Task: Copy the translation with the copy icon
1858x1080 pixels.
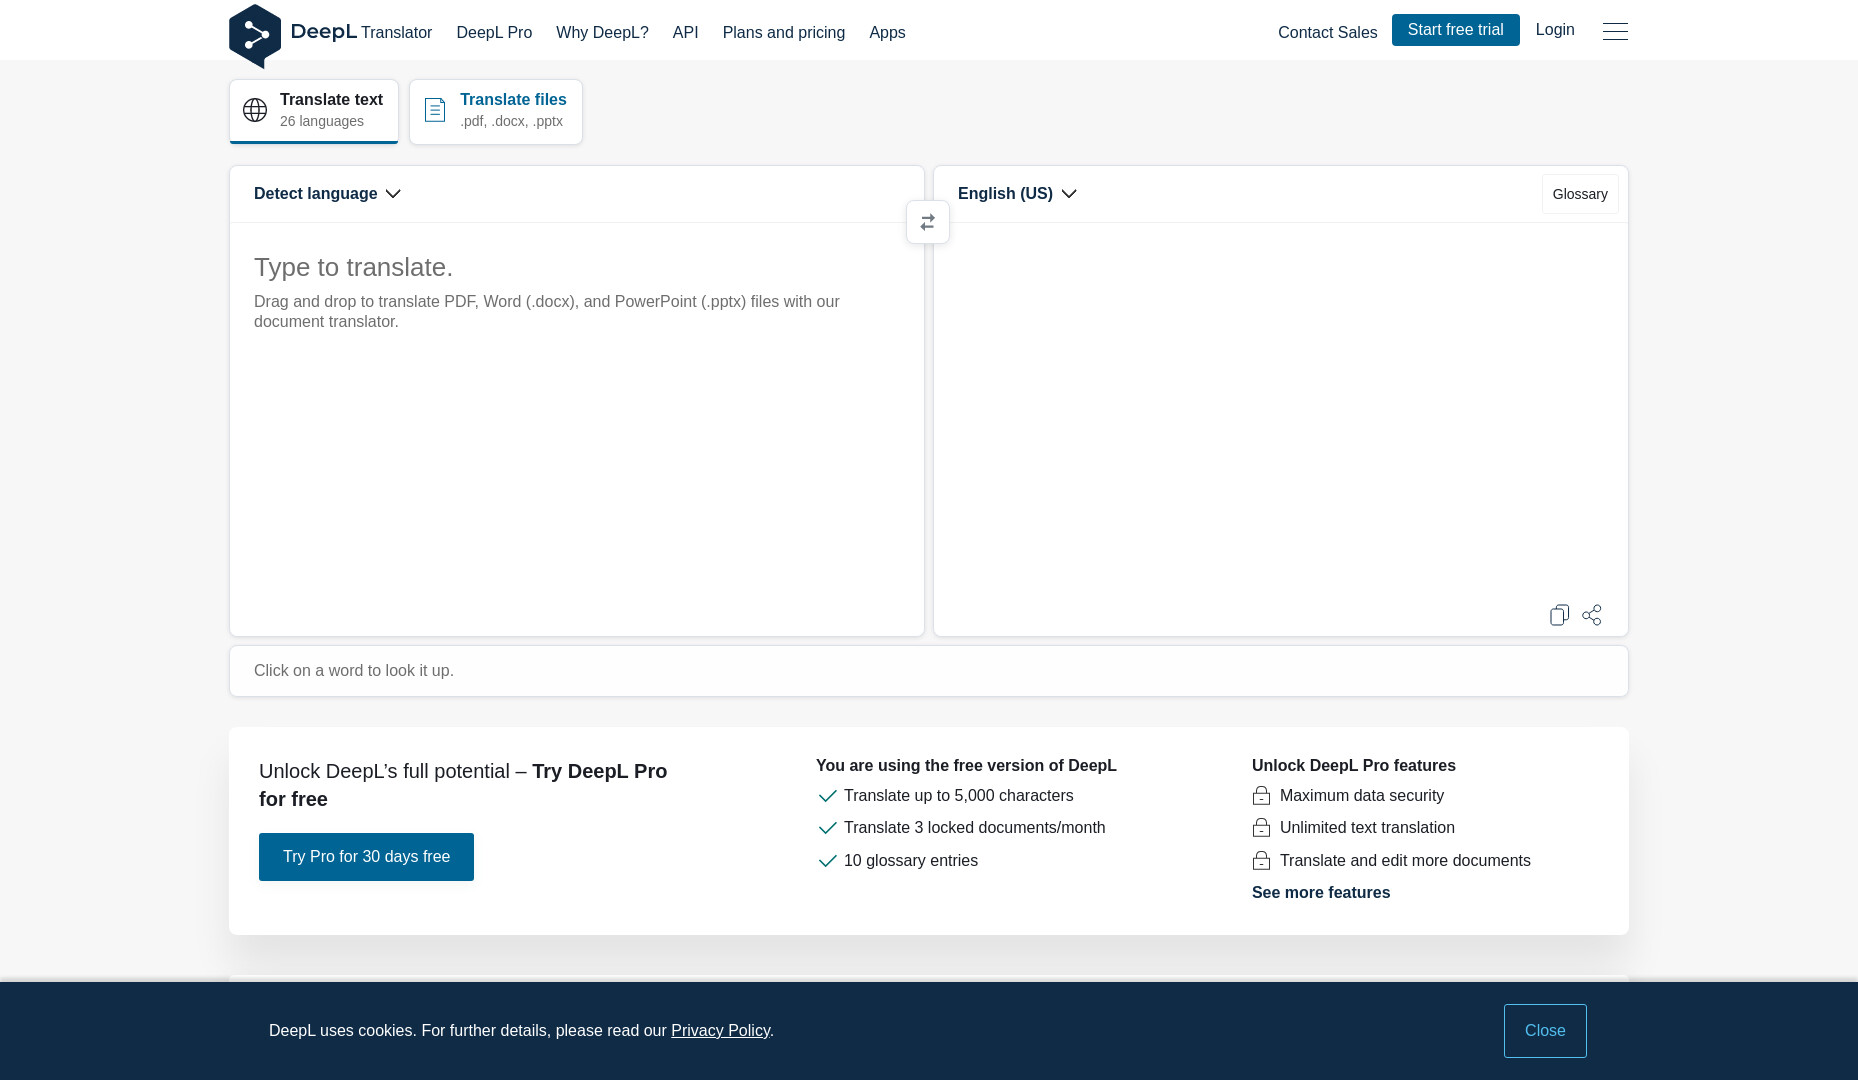Action: point(1559,615)
